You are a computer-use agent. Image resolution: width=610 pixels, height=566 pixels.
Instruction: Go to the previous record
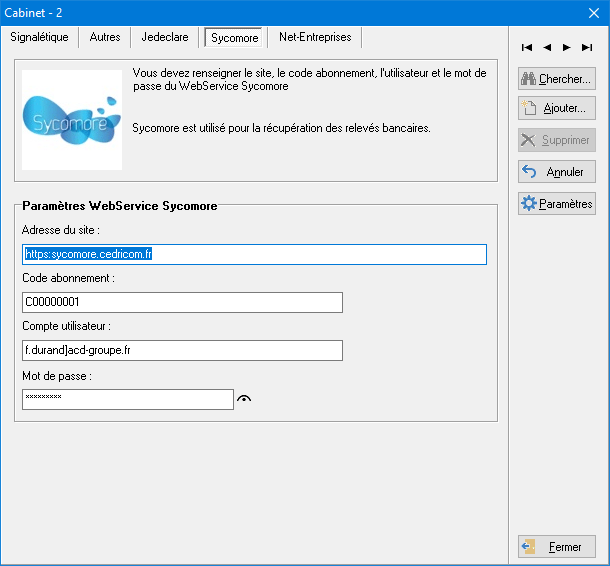click(547, 47)
